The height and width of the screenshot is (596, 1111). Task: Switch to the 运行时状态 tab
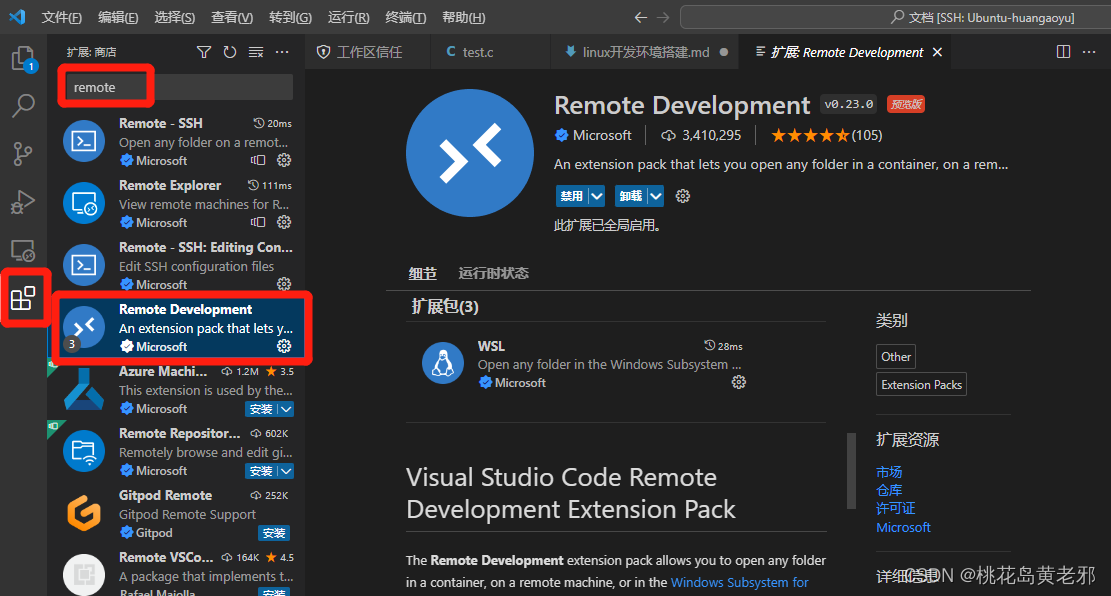click(x=493, y=273)
